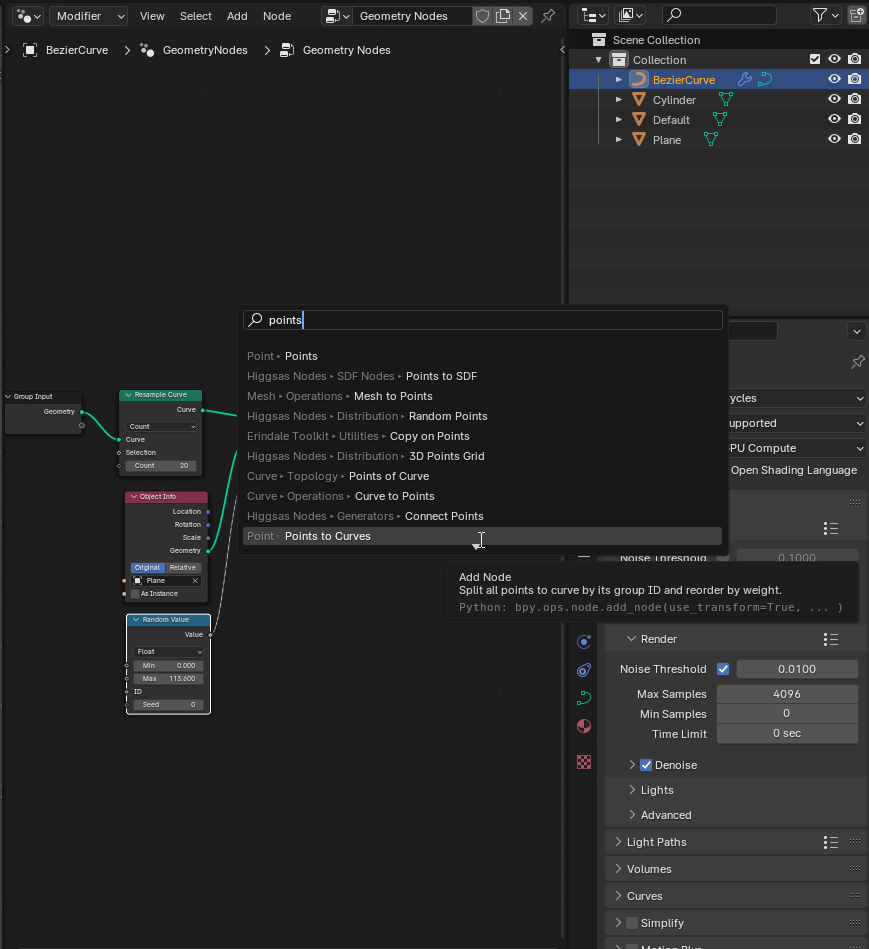Choose Points to Curves search result
The width and height of the screenshot is (869, 949).
pyautogui.click(x=482, y=536)
